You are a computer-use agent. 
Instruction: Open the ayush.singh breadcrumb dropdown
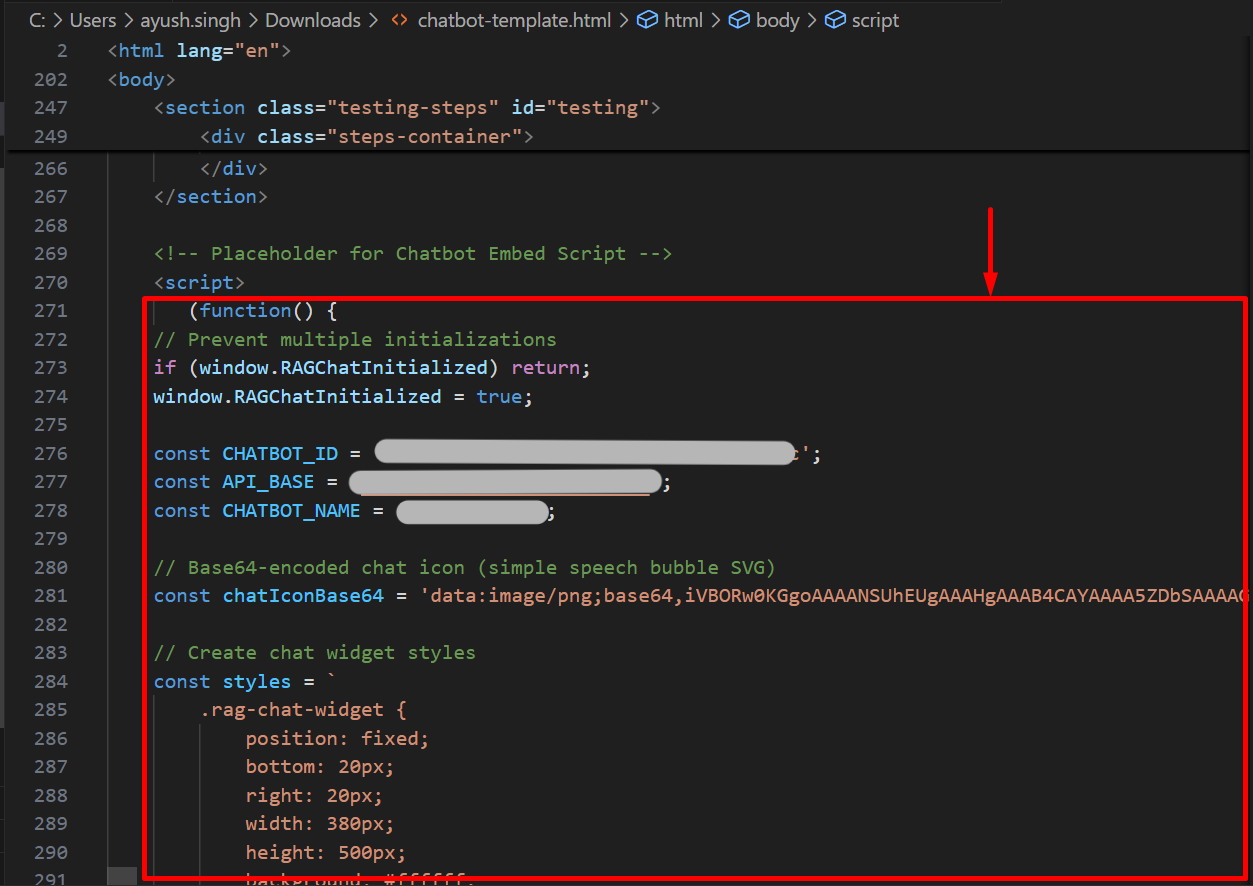pos(190,20)
